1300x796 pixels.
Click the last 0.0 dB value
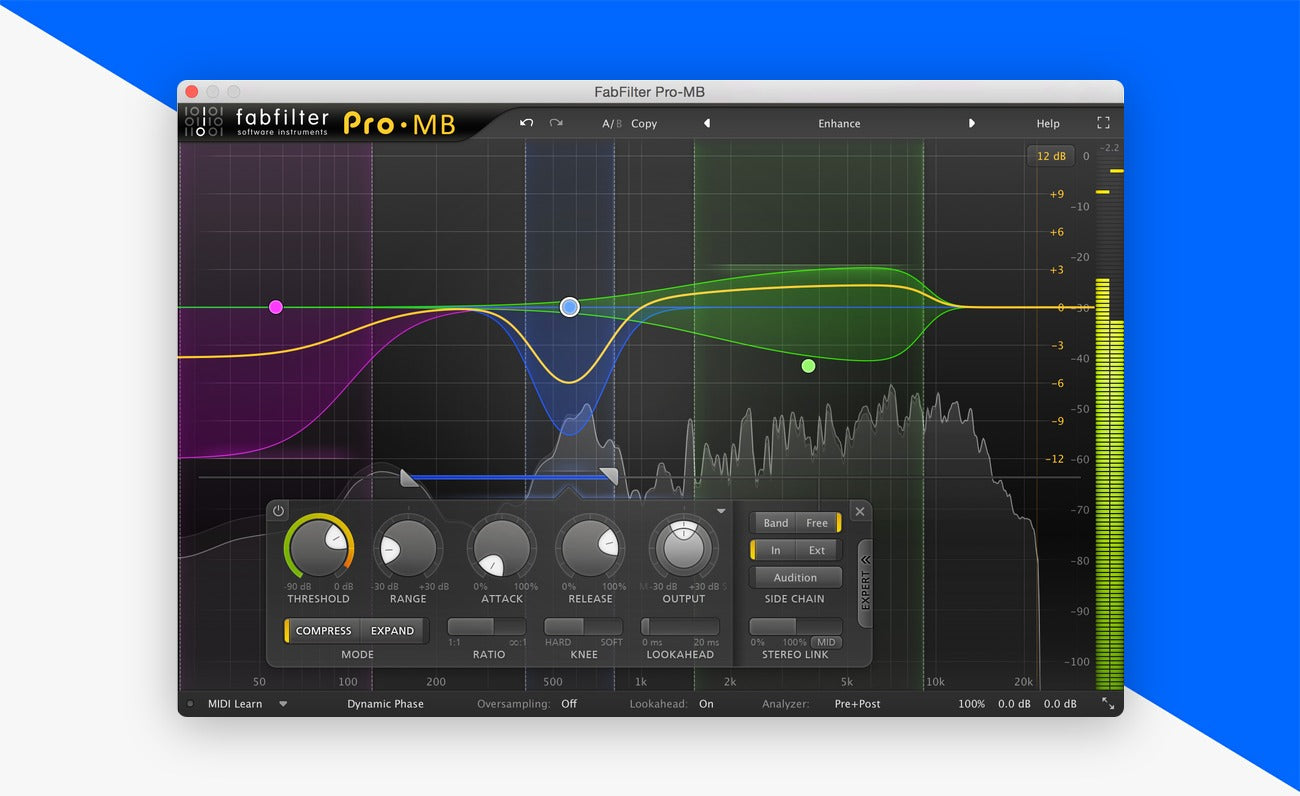1060,704
